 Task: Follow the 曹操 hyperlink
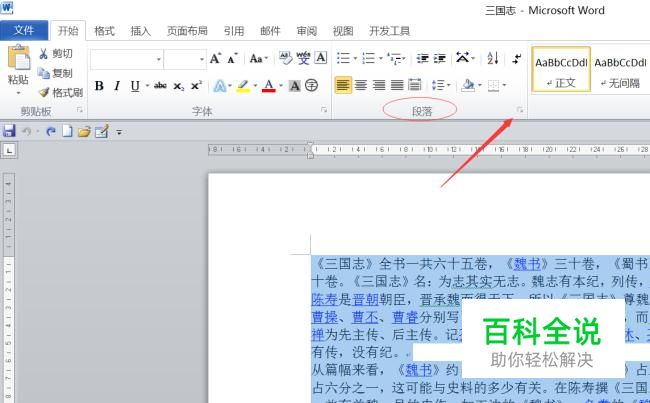325,317
